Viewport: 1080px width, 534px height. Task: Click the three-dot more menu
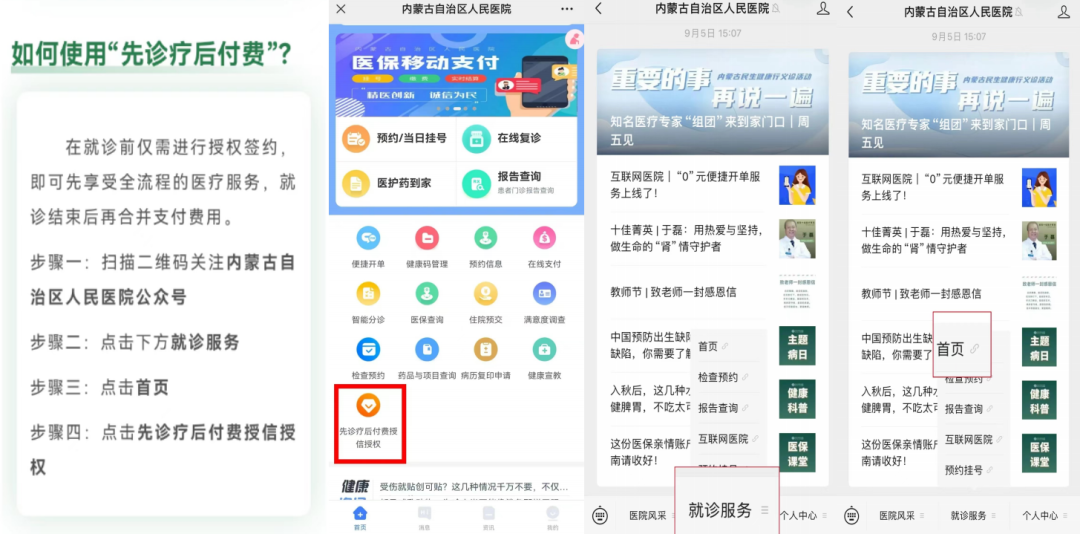(567, 9)
